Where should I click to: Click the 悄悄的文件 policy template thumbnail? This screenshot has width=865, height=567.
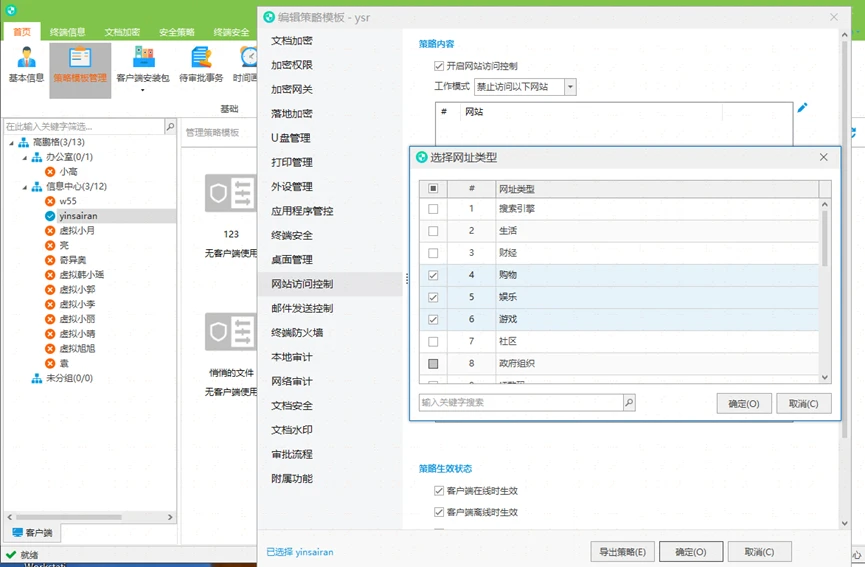click(231, 331)
